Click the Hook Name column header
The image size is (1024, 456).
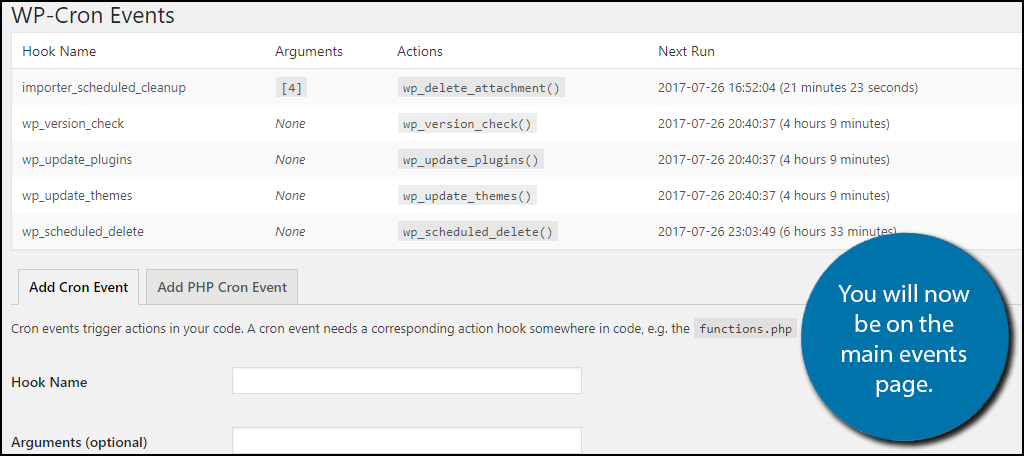coord(59,51)
